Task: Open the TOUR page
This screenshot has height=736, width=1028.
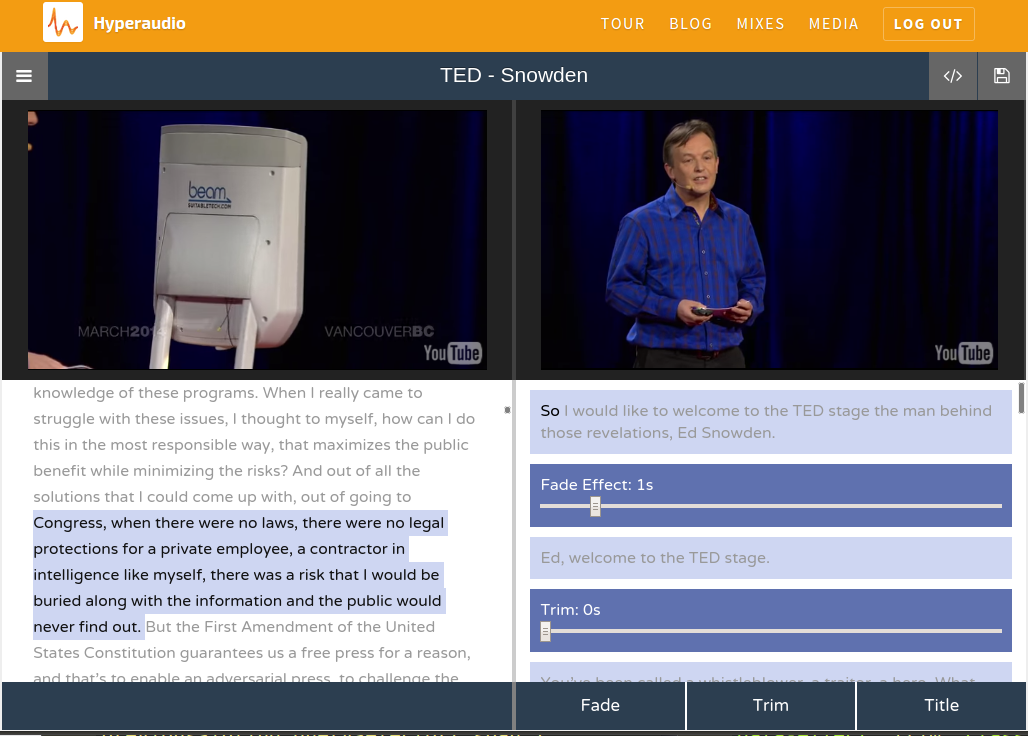Action: [x=623, y=24]
